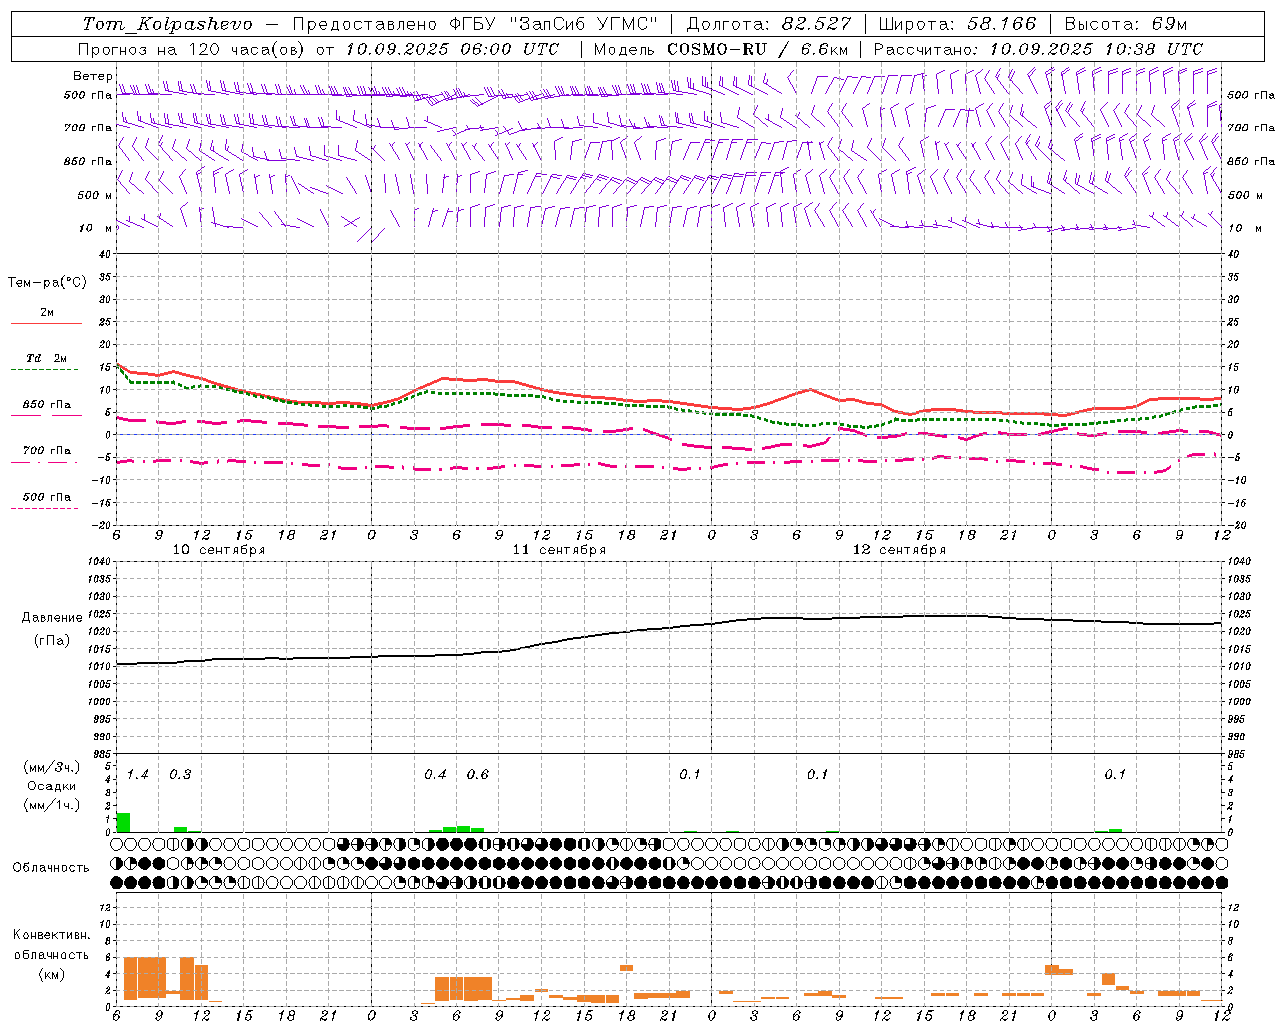Screen dimensions: 1280x1024
Task: Select the forecast start 10.09.2025 06:00 UTC
Action: (452, 49)
